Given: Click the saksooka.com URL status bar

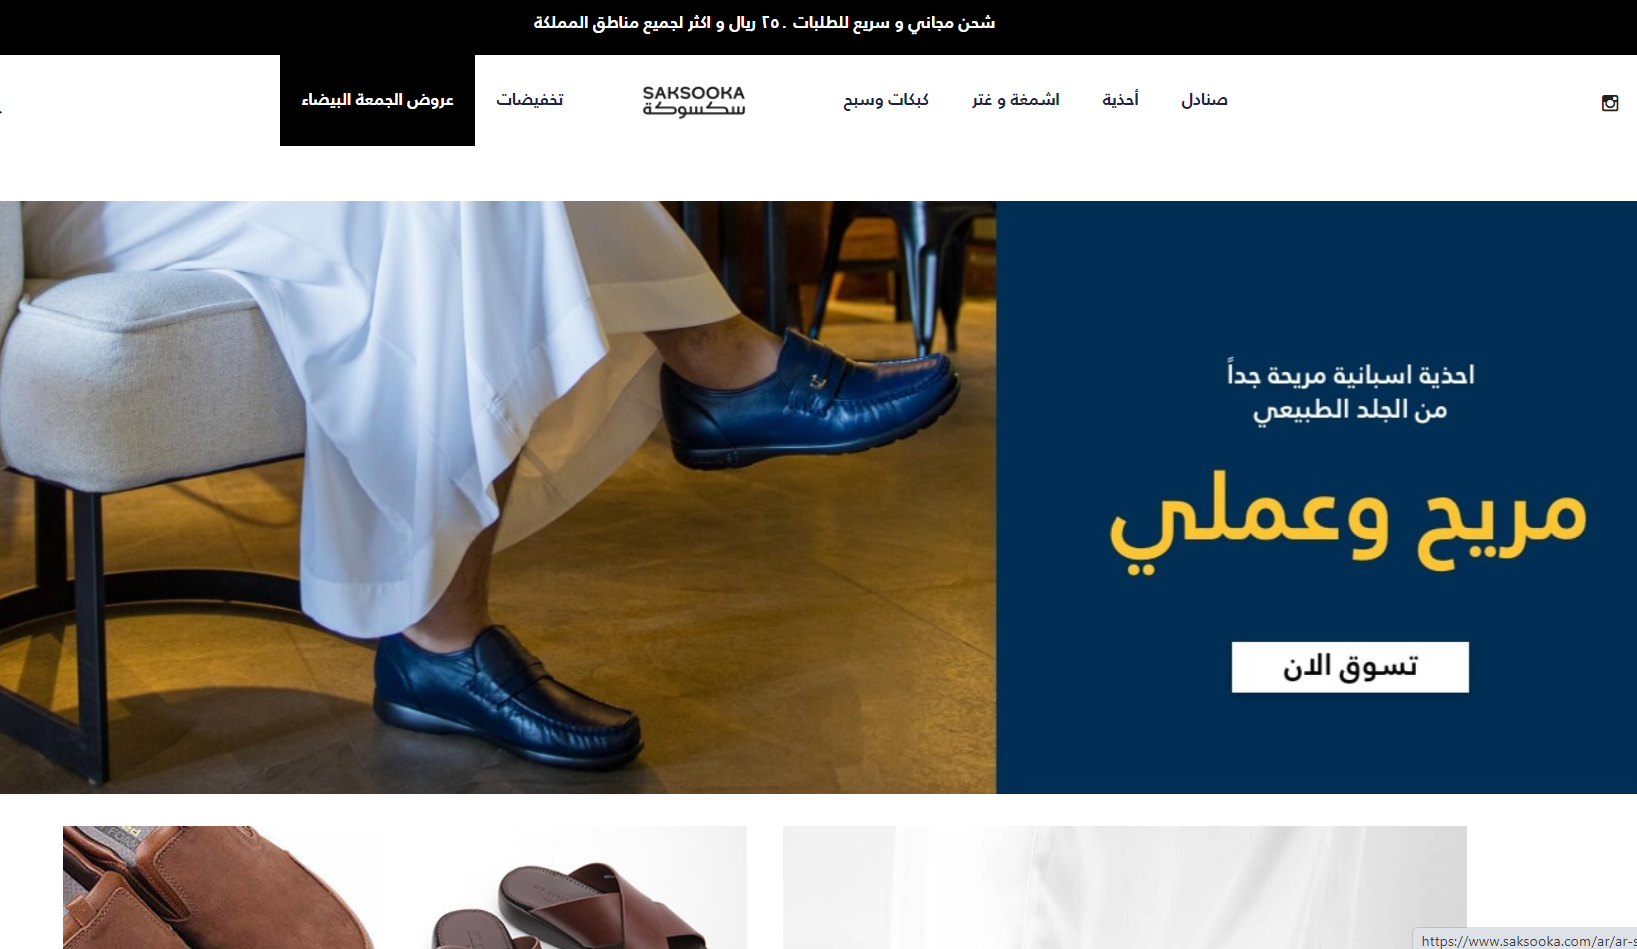Looking at the screenshot, I should [x=1525, y=940].
